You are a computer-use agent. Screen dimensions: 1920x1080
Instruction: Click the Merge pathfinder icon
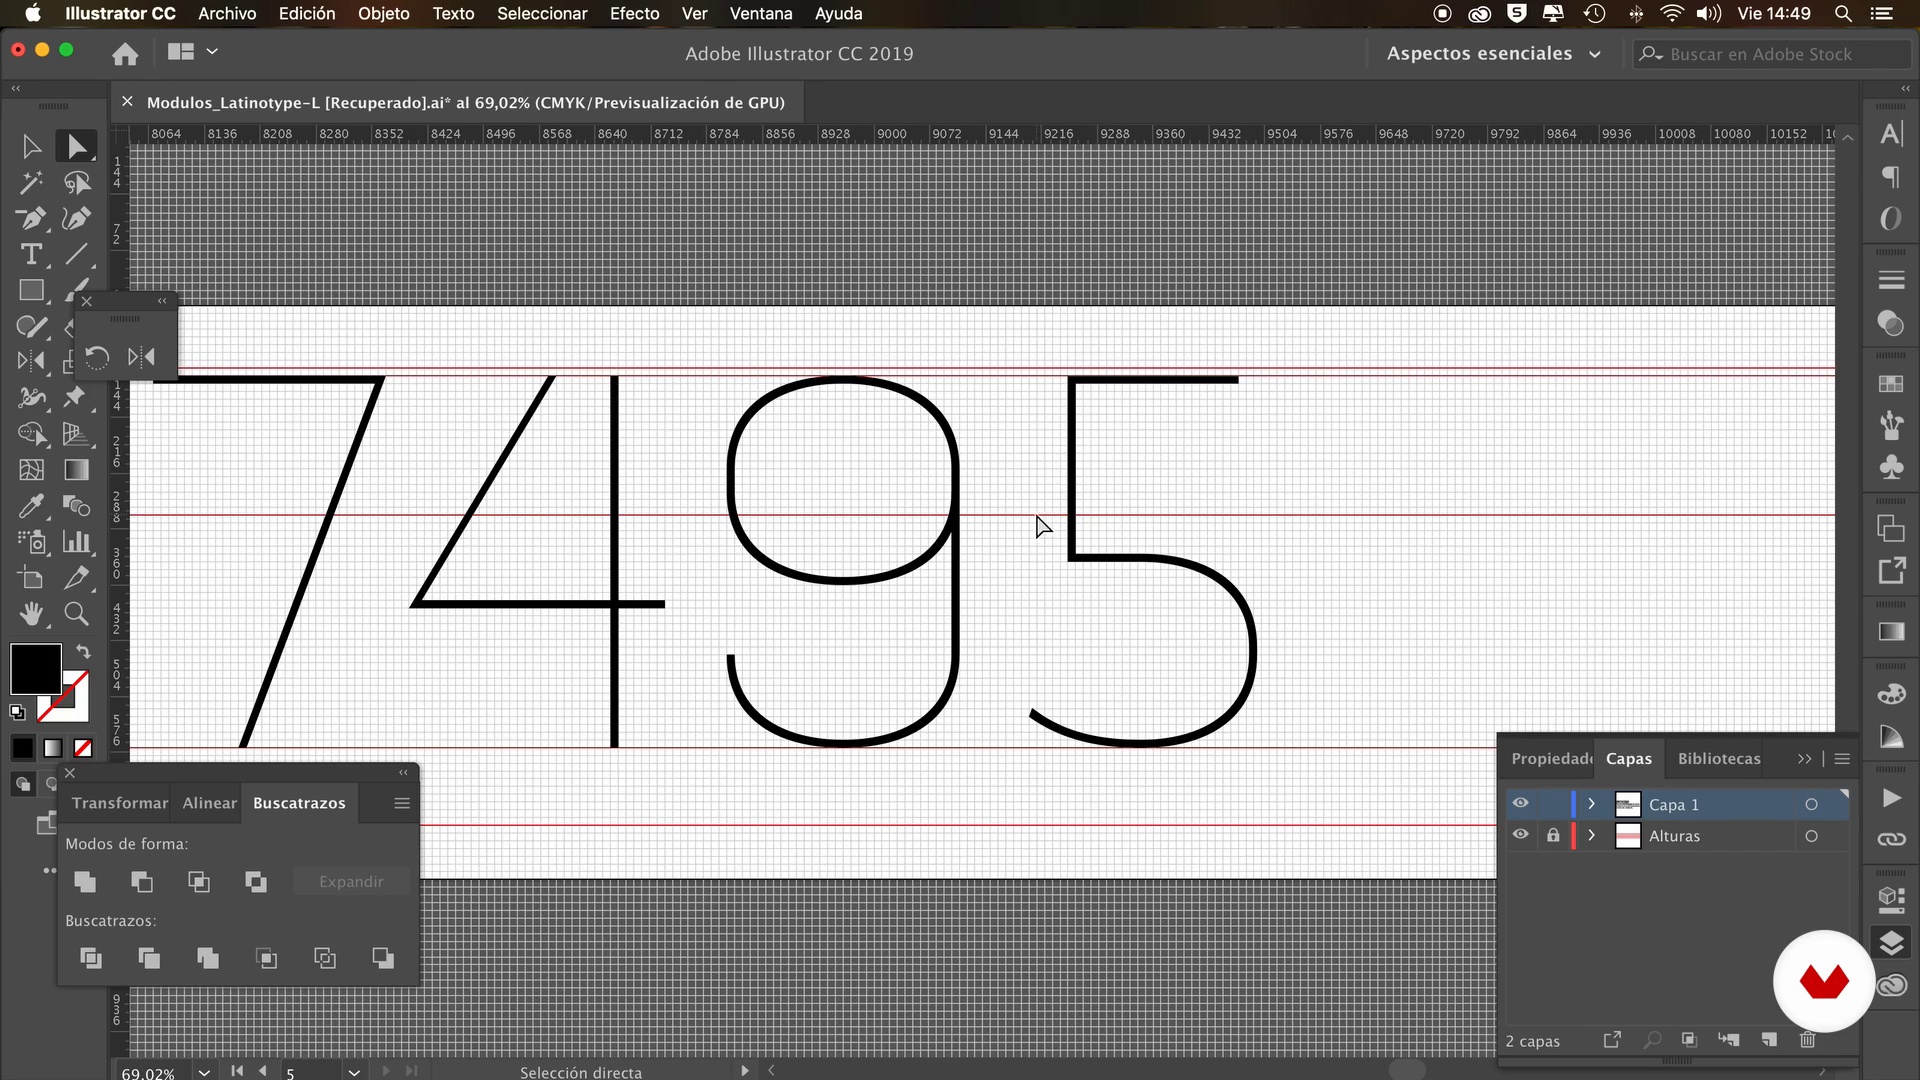[x=208, y=959]
